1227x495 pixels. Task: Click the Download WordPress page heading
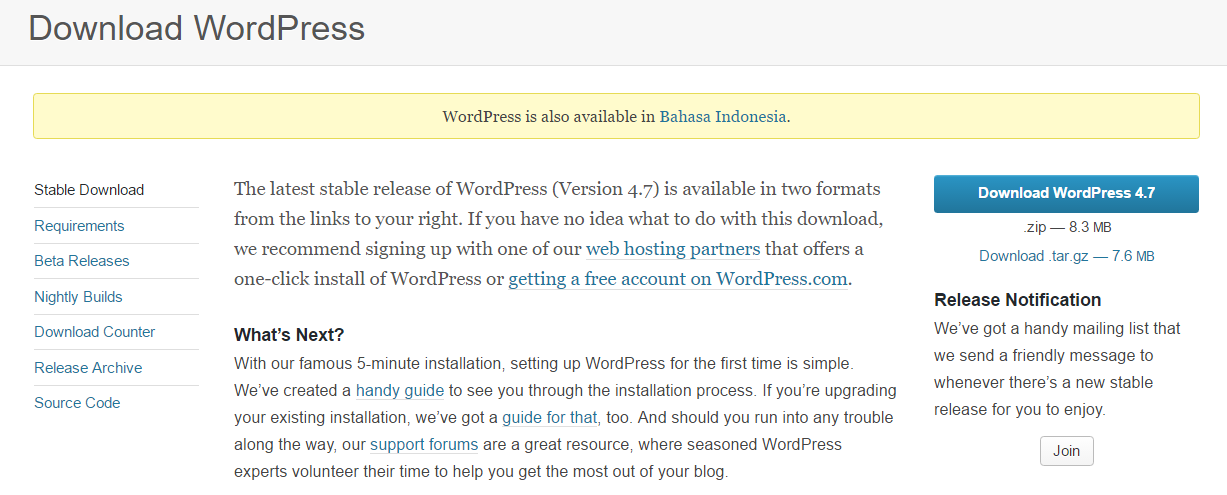click(196, 28)
